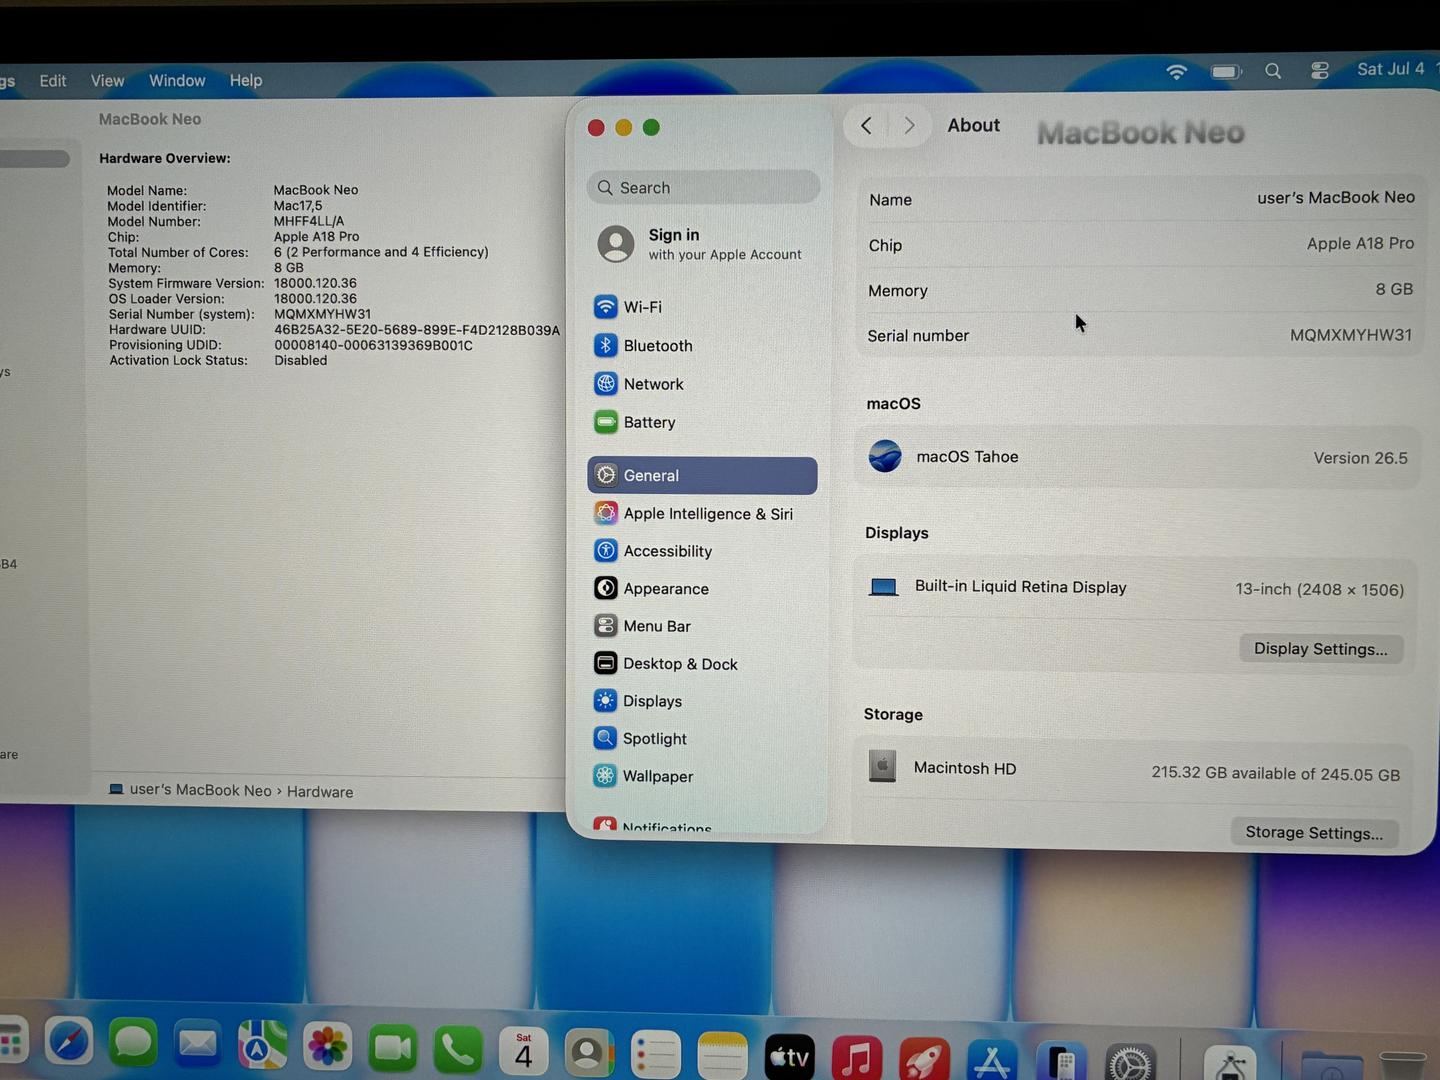Screen dimensions: 1440x1080
Task: Go forward using the right chevron button
Action: tap(909, 126)
